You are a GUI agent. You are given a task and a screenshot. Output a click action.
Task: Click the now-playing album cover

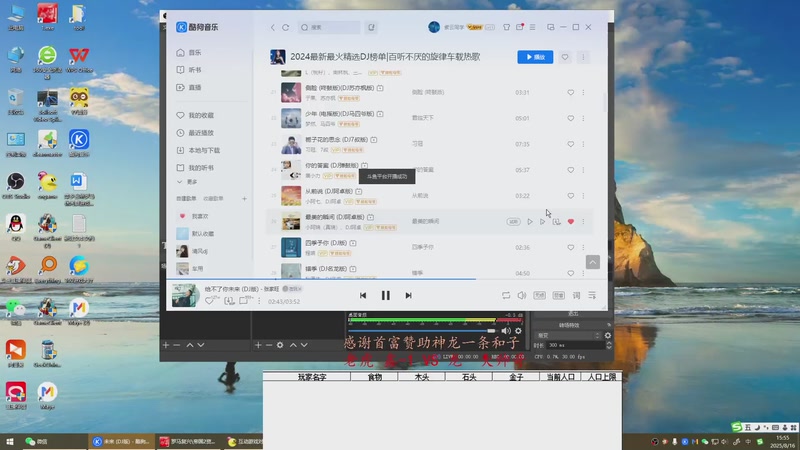[185, 295]
